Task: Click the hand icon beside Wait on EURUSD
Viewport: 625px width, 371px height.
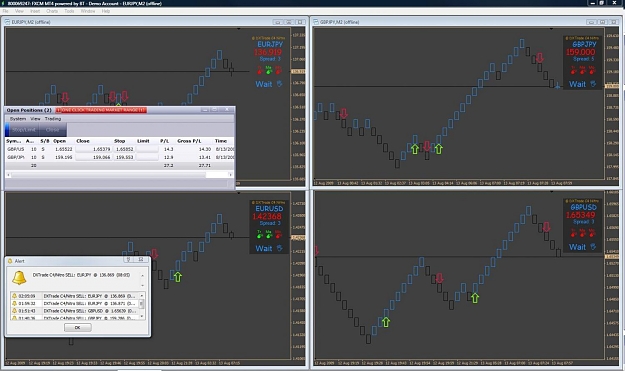Action: pyautogui.click(x=279, y=248)
